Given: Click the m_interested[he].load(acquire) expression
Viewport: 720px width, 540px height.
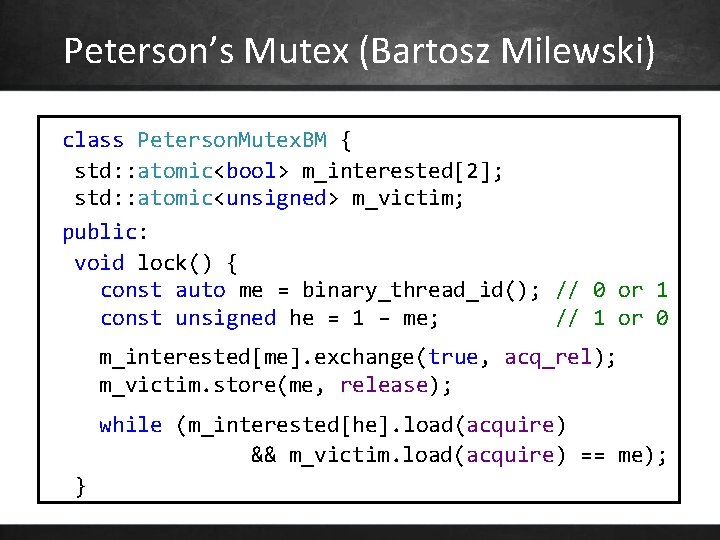Looking at the screenshot, I should (377, 425).
